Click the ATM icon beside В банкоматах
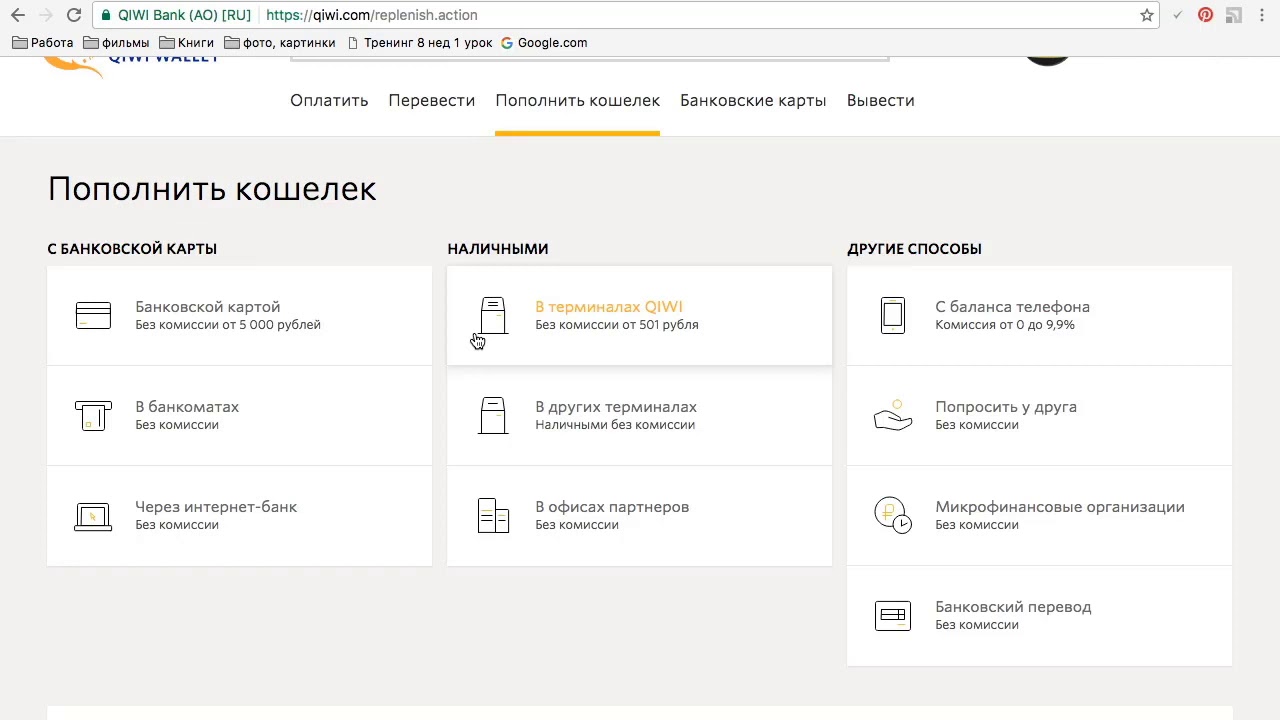1280x720 pixels. click(93, 416)
